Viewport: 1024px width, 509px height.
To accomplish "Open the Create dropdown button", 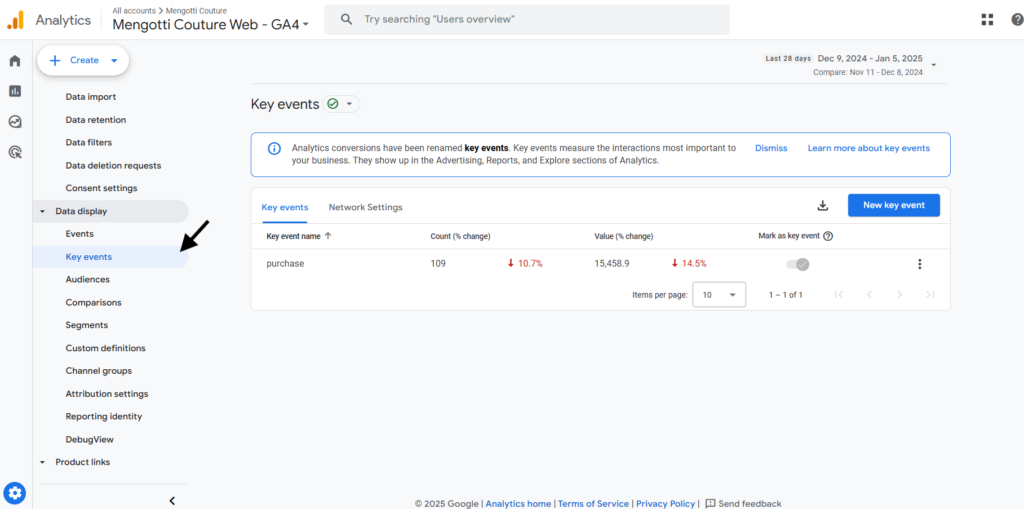I will (84, 60).
